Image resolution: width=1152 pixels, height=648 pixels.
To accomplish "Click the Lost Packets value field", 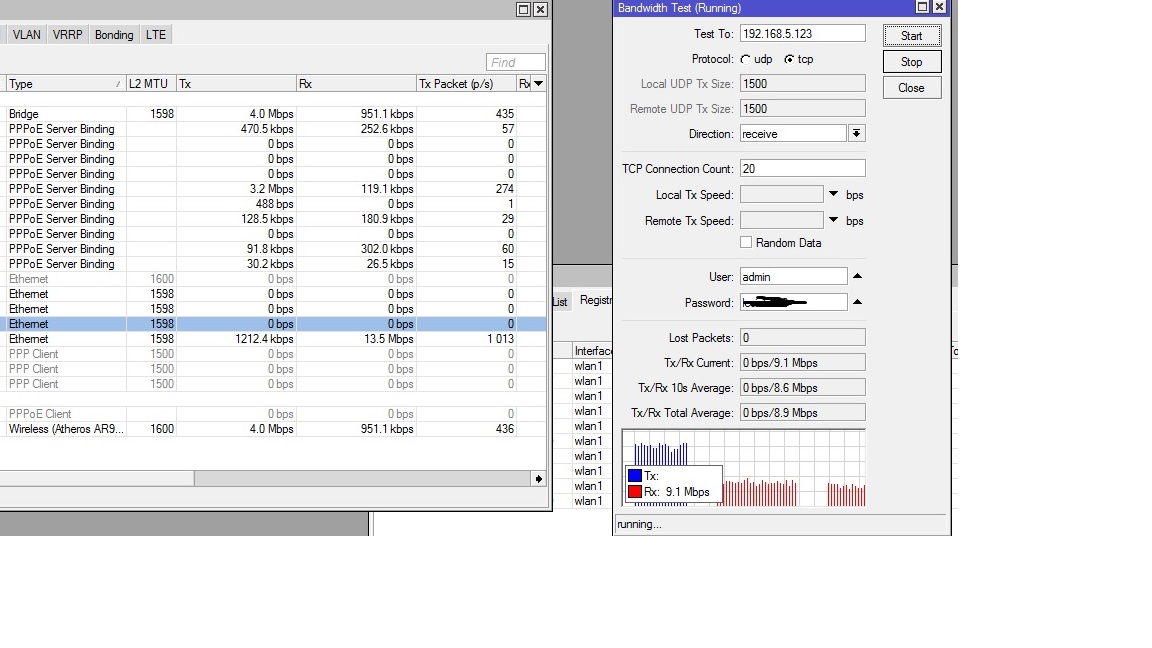I will tap(802, 338).
